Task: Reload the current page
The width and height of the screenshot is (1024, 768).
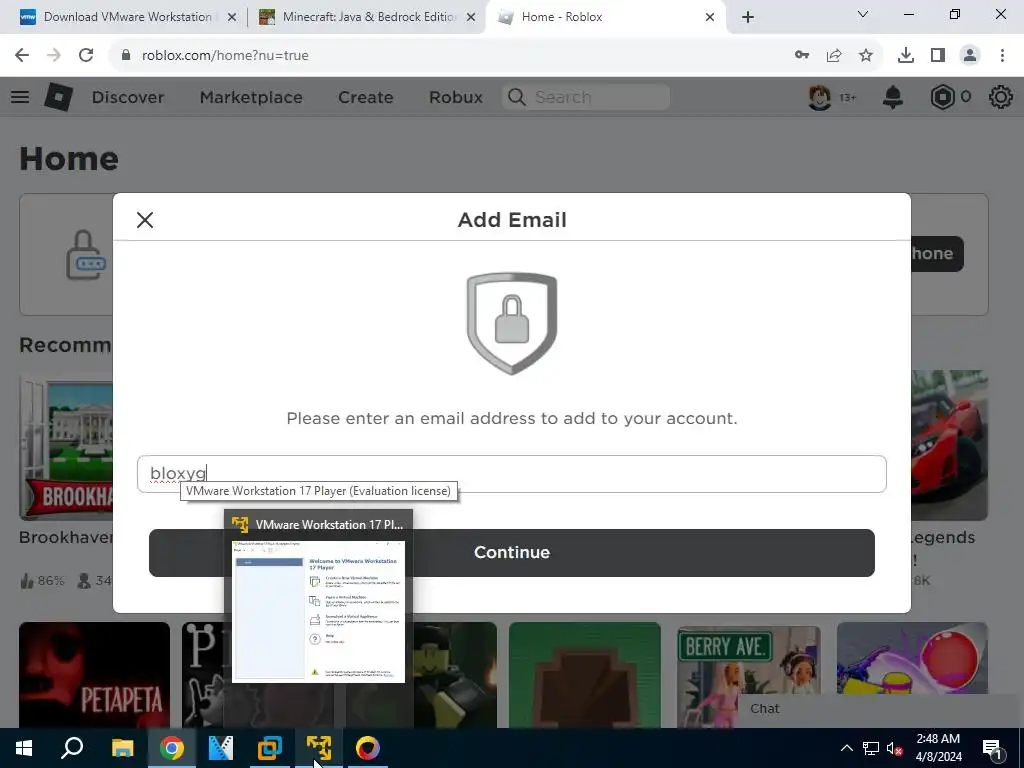Action: (86, 56)
